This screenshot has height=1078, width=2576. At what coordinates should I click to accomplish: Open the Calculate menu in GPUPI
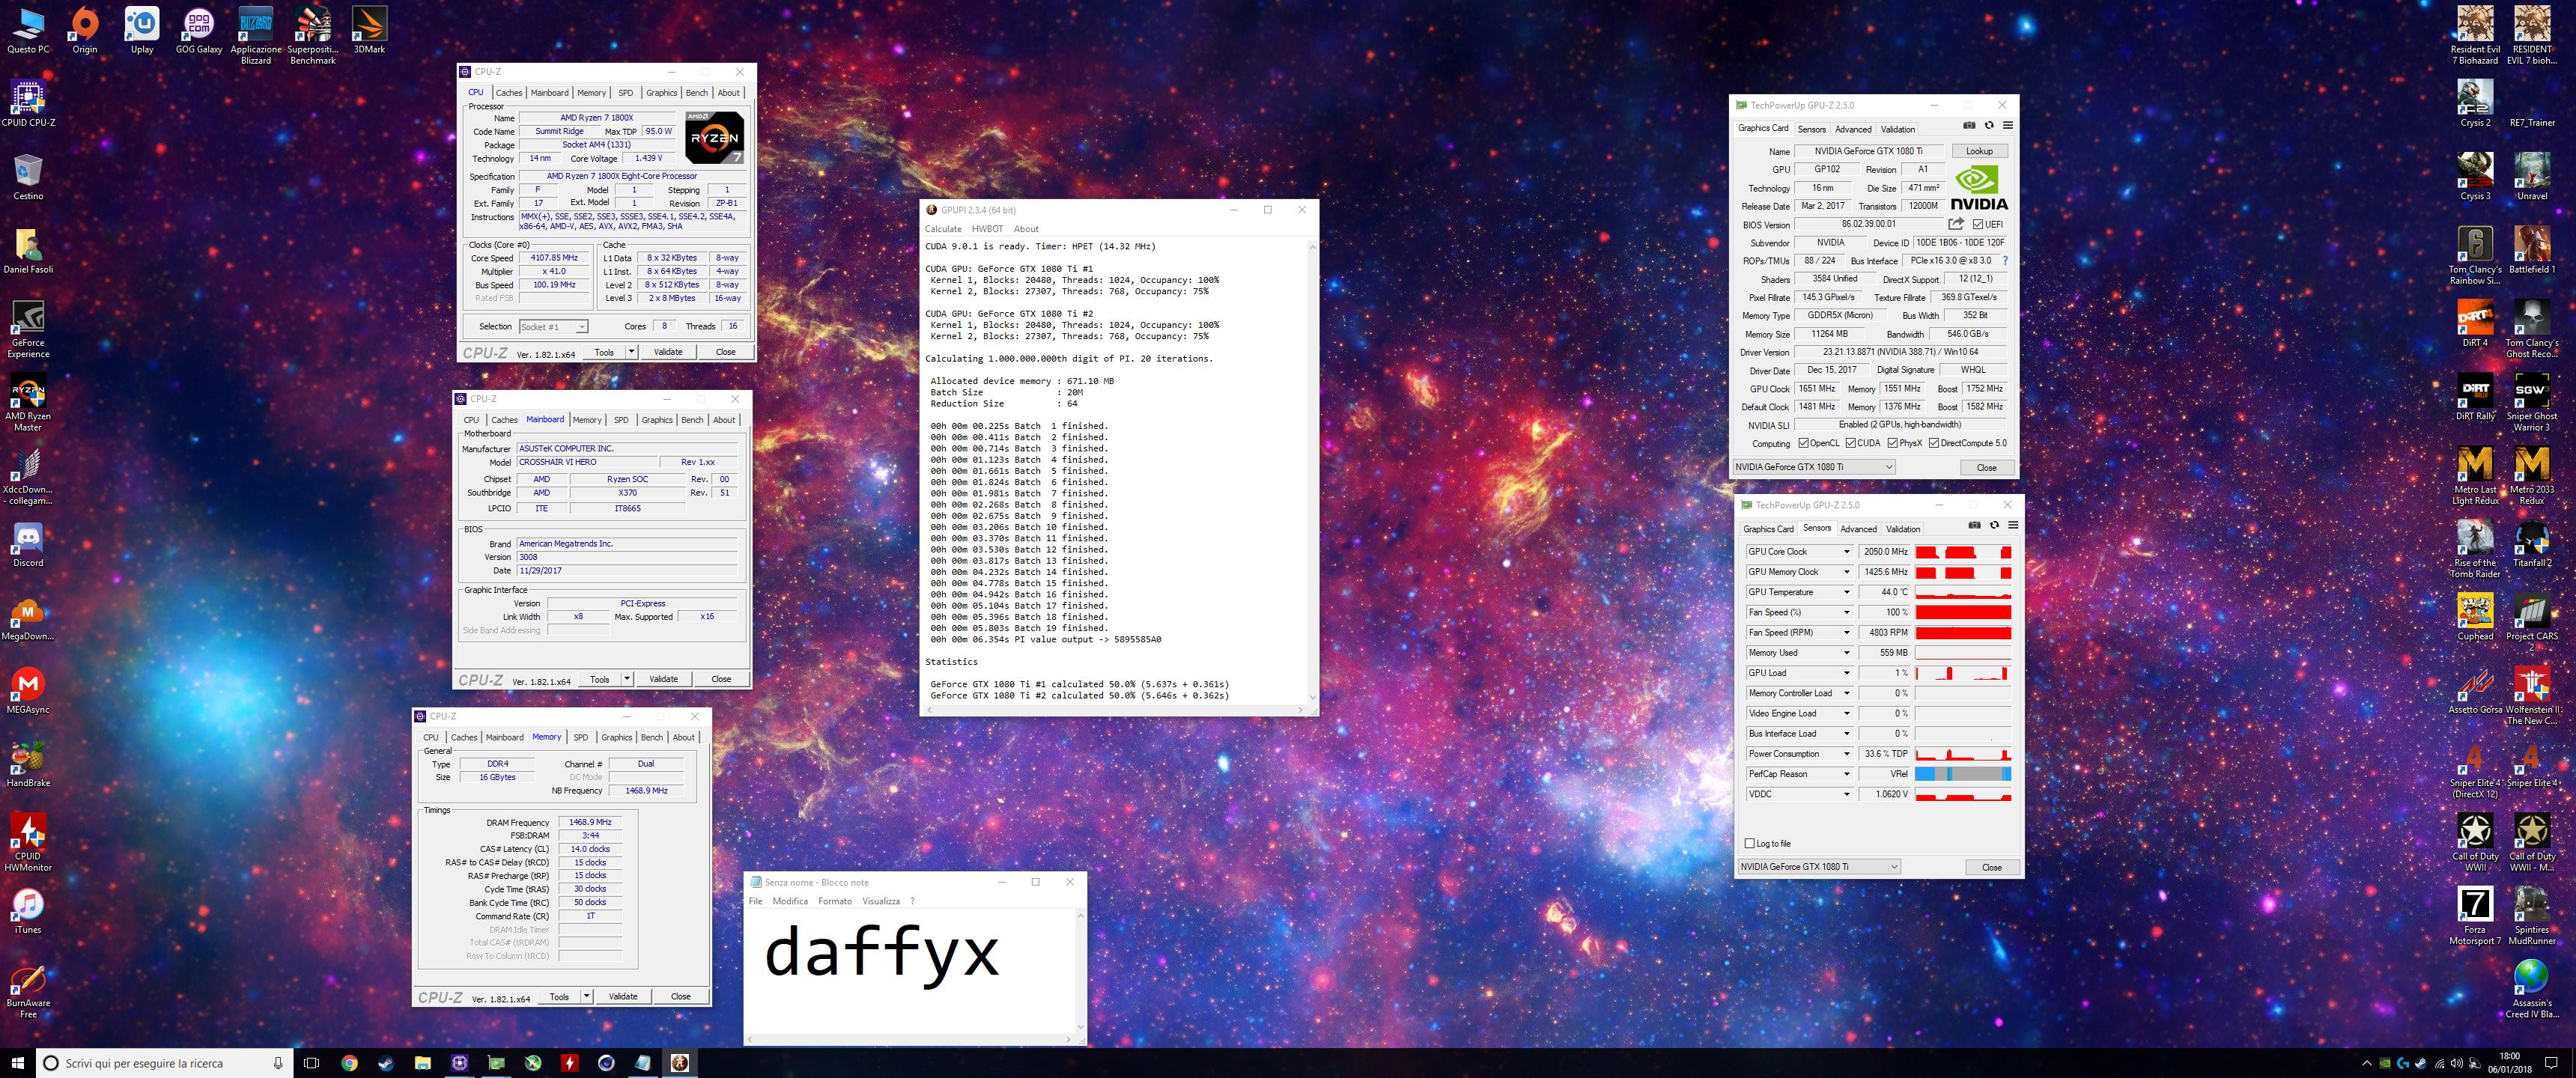pos(943,229)
